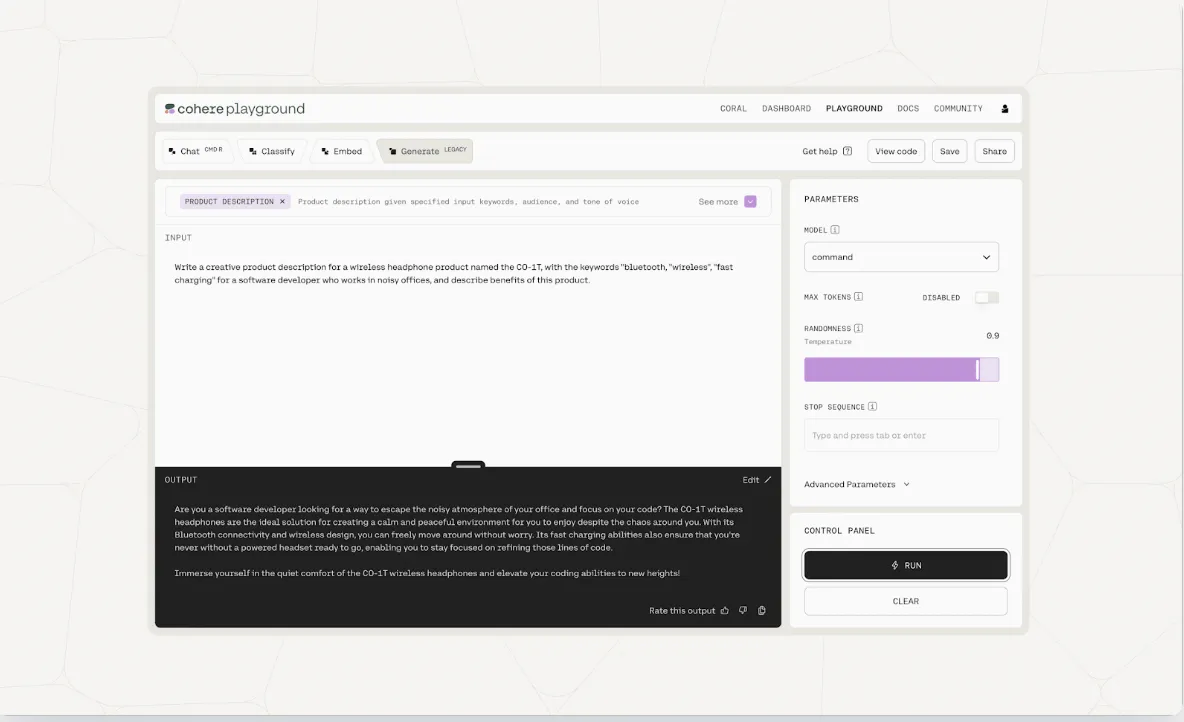Screen dimensions: 1184x722
Task: Remove the Product Description tag
Action: 282,202
